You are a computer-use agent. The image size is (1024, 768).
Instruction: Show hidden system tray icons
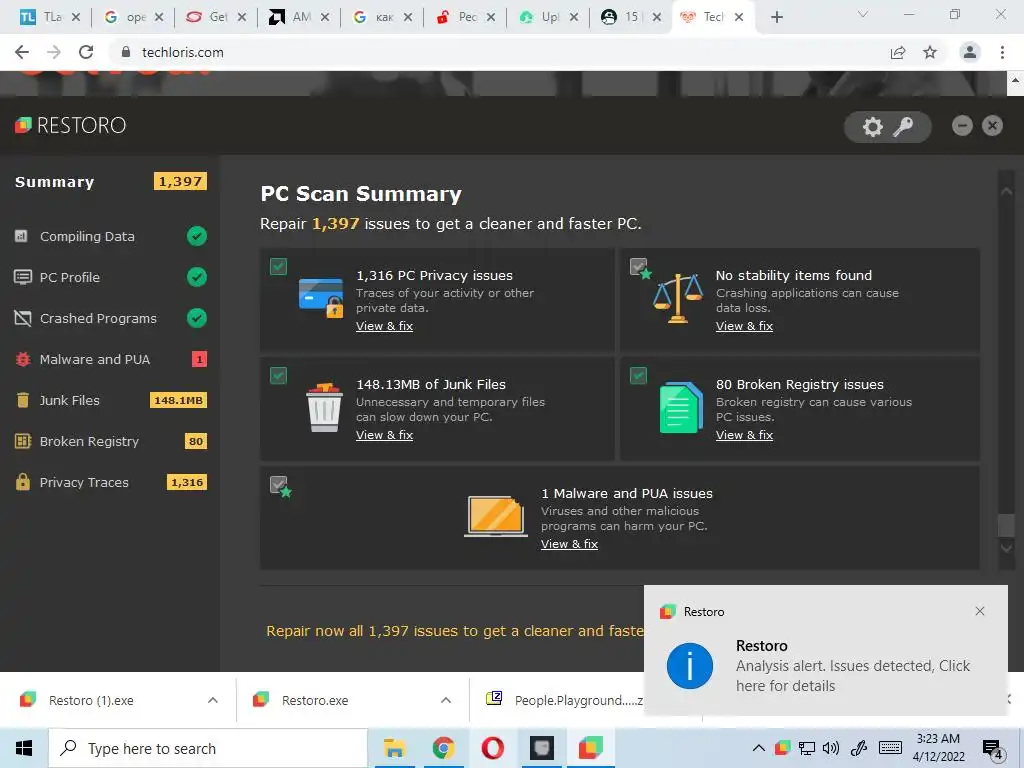tap(758, 748)
